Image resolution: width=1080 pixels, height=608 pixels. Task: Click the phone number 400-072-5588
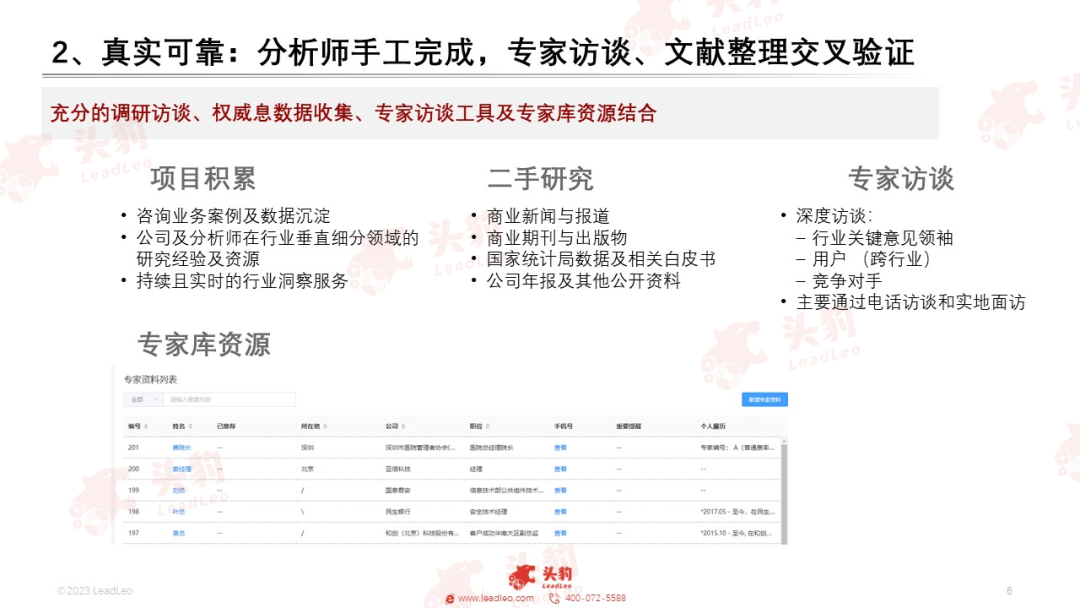(x=596, y=598)
